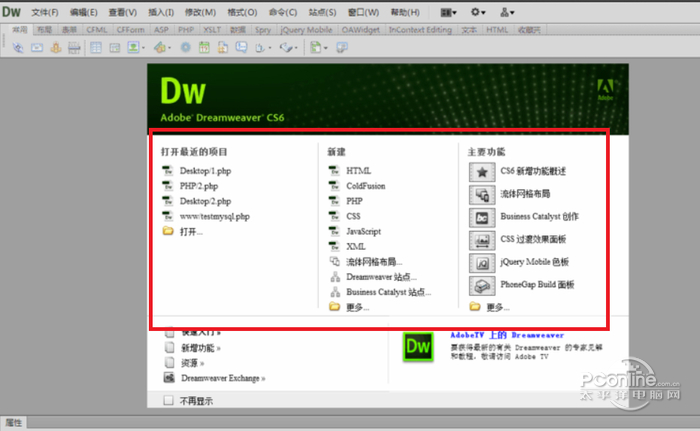This screenshot has width=700, height=431.
Task: Click the Business Catalyst 创作 icon
Action: pos(482,218)
